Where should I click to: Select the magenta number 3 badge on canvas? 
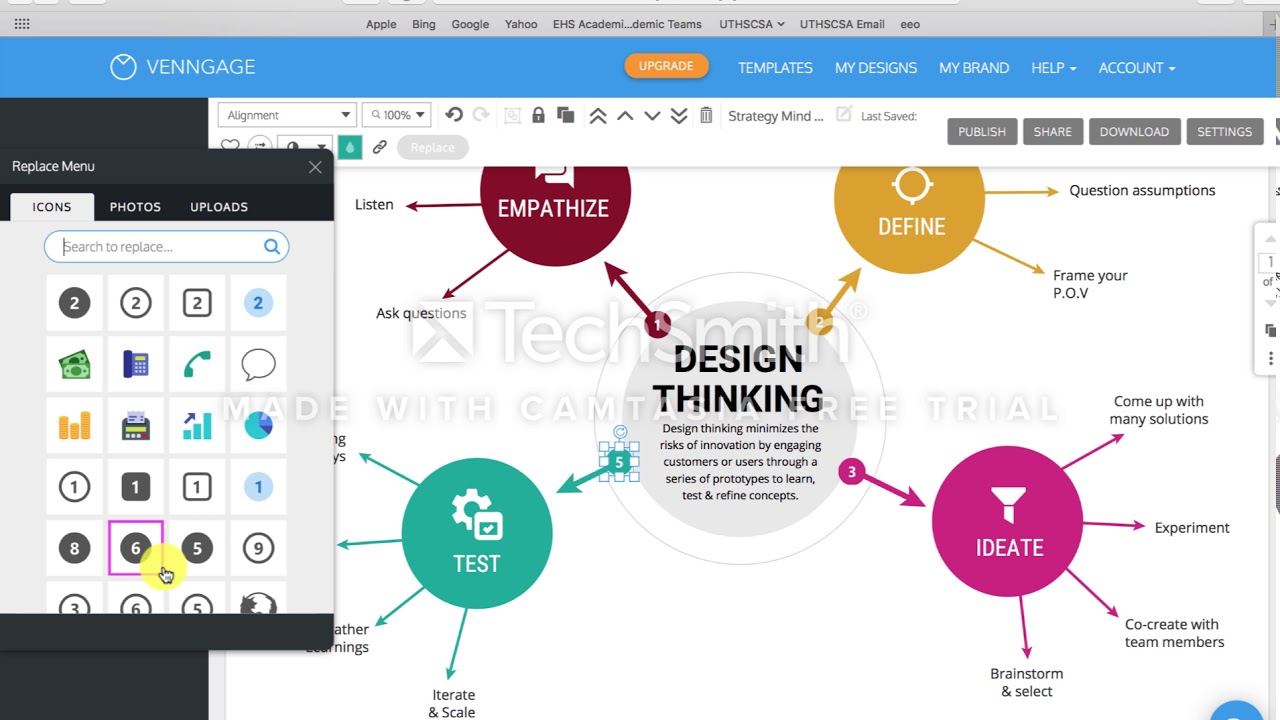(851, 472)
